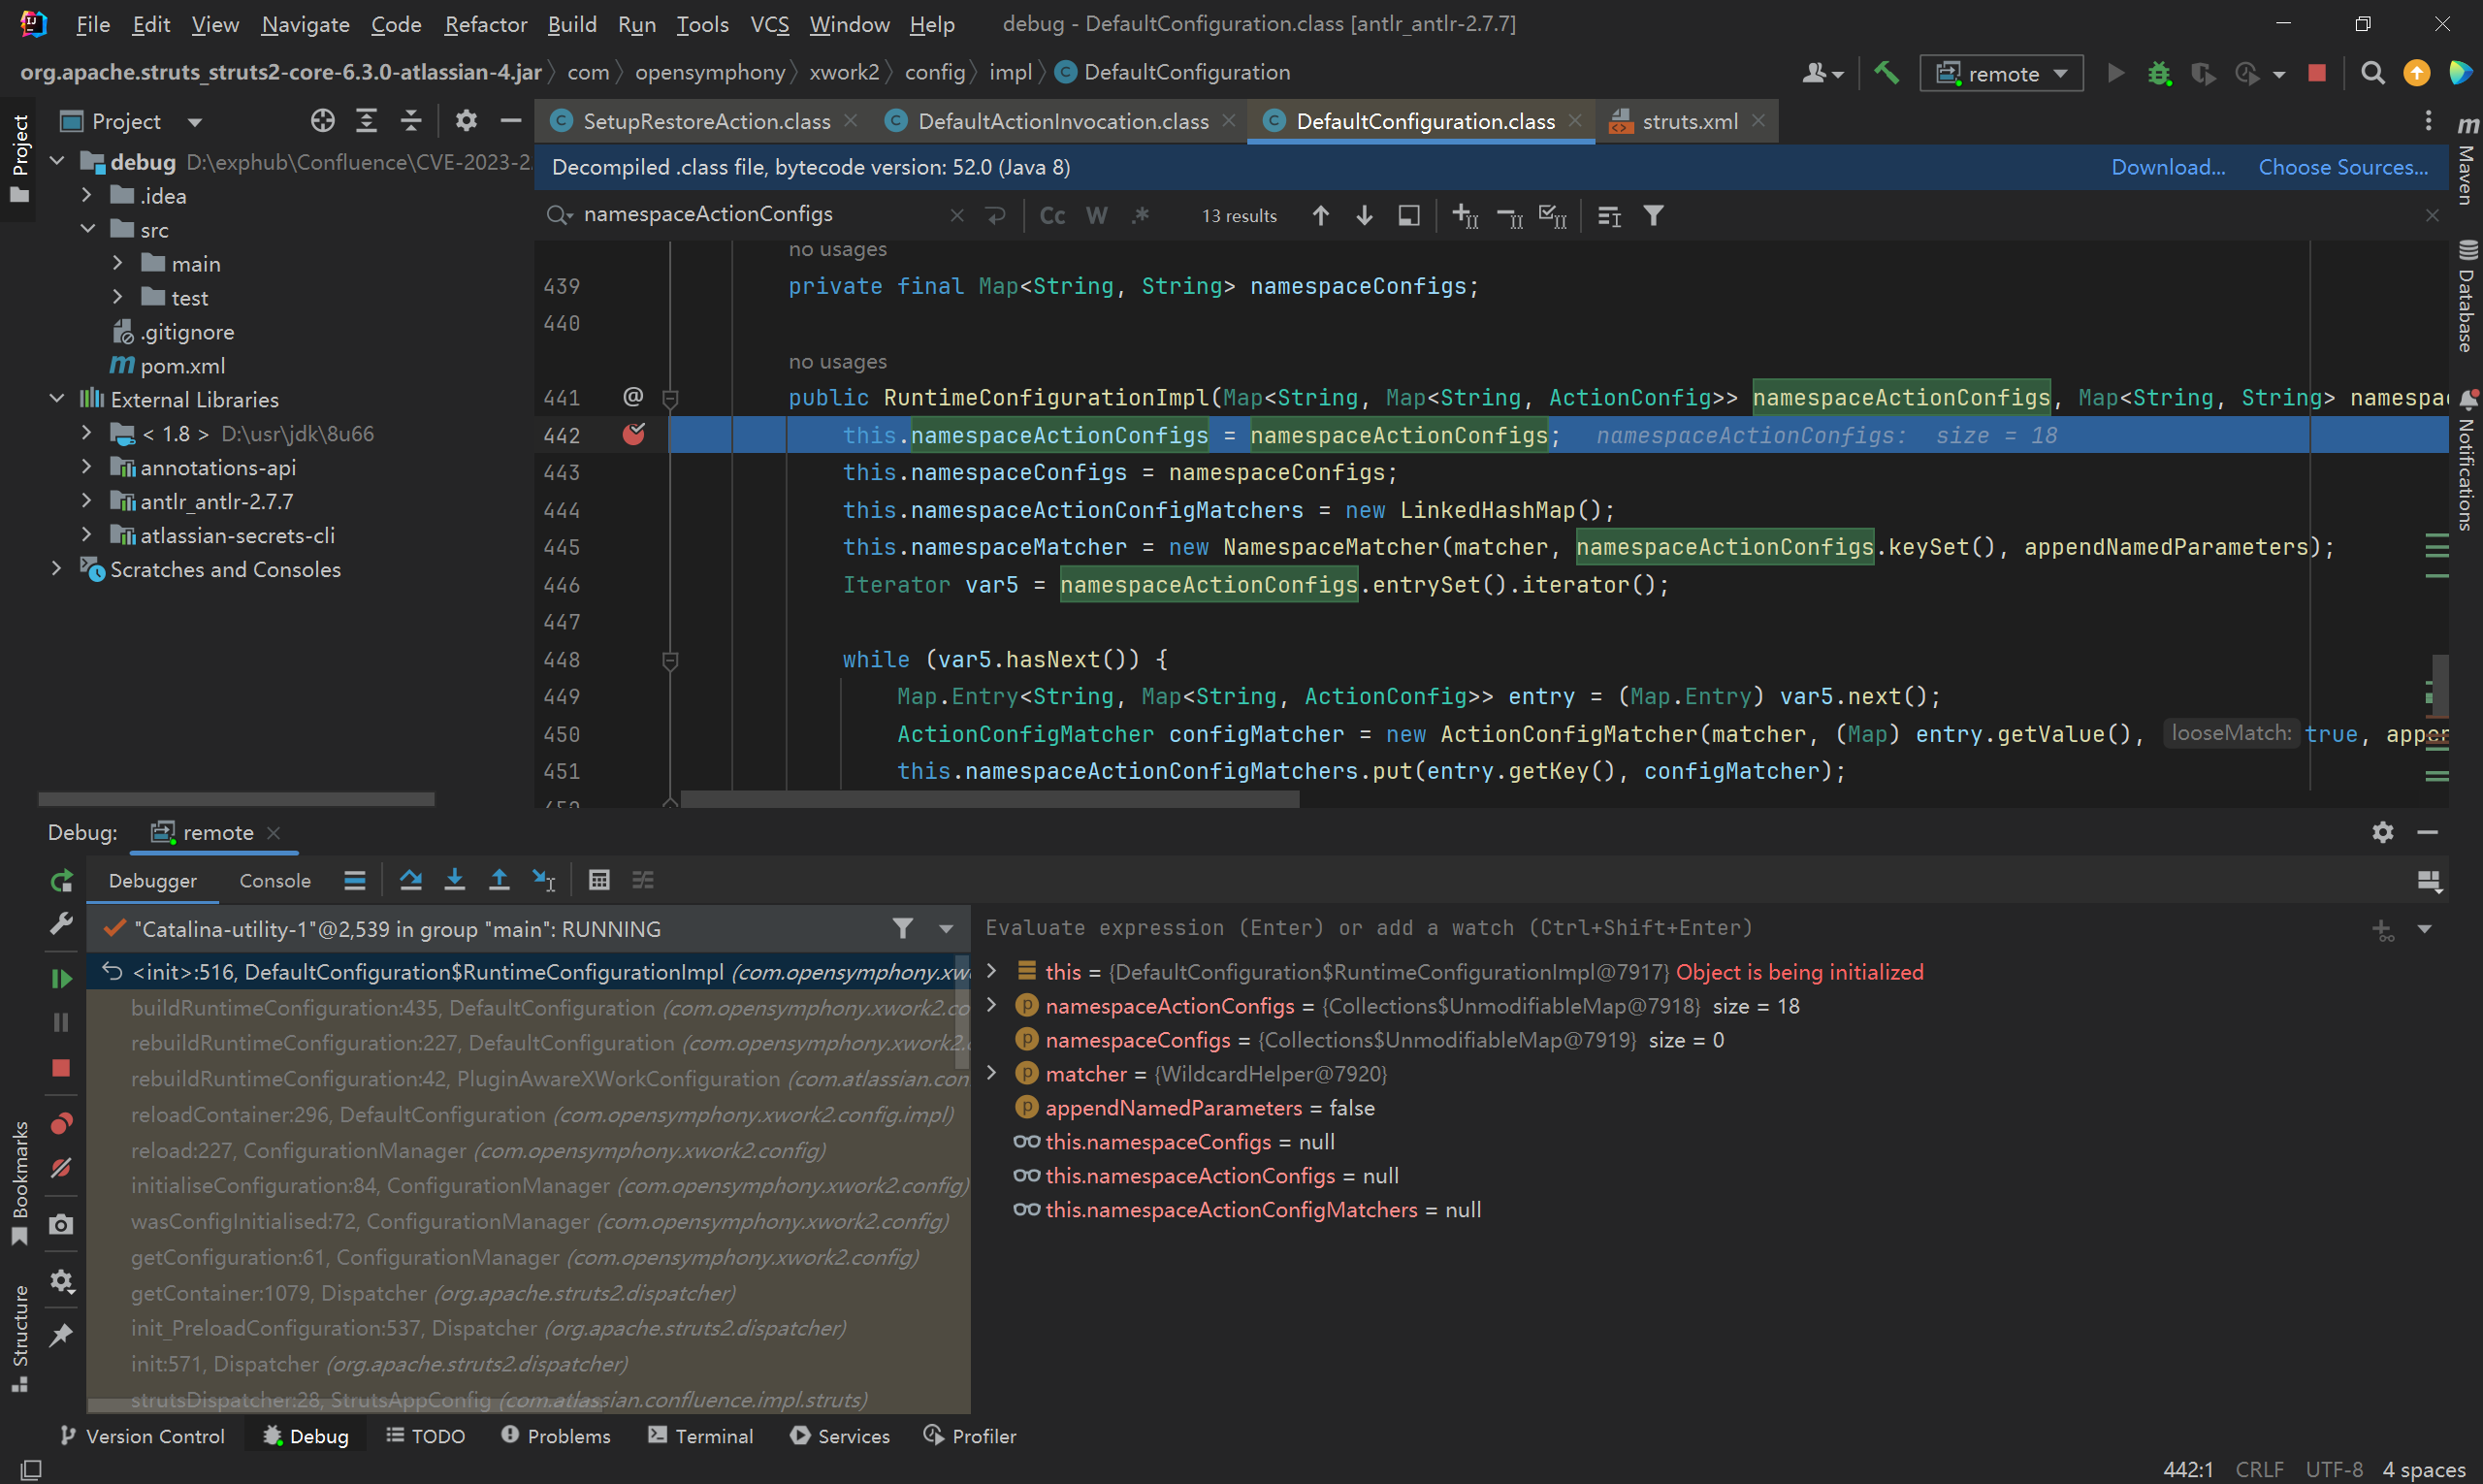Collapse all in Project panel

point(411,121)
